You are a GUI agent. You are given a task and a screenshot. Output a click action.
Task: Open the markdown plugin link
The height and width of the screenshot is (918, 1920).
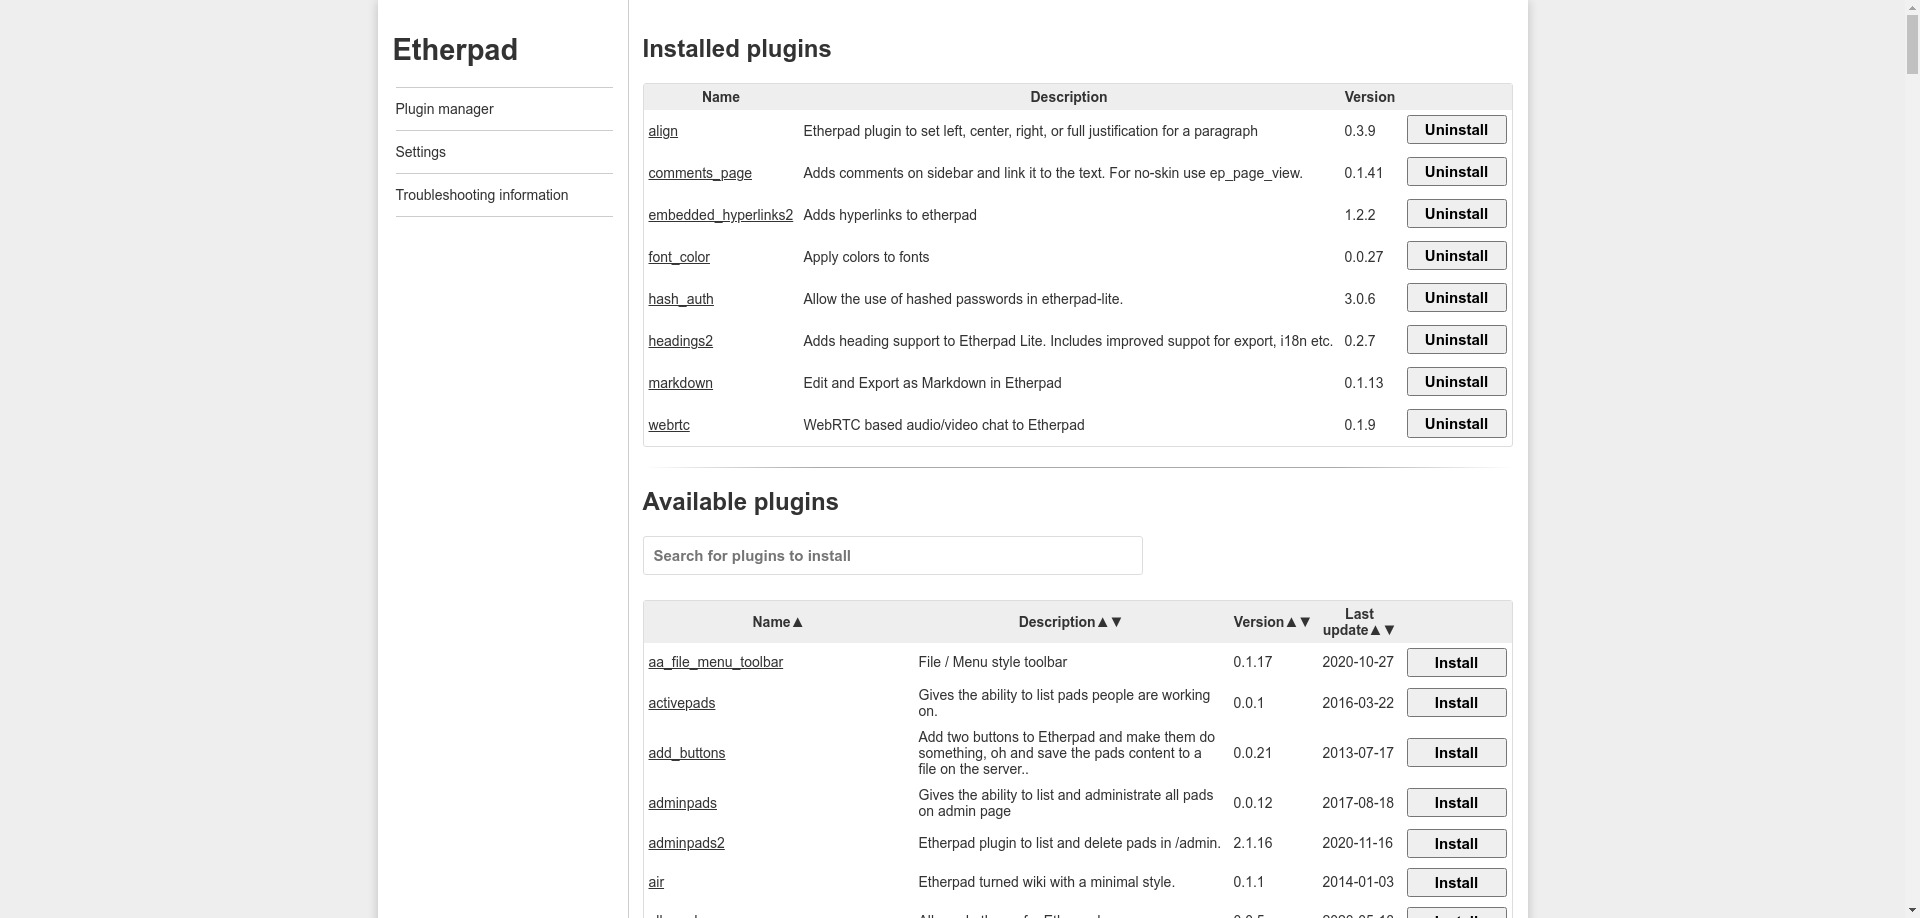[x=680, y=383]
